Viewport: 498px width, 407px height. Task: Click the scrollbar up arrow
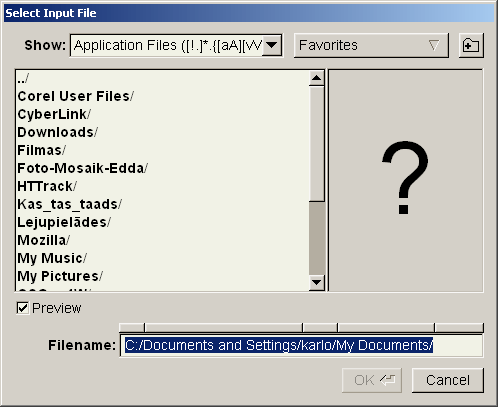[316, 78]
